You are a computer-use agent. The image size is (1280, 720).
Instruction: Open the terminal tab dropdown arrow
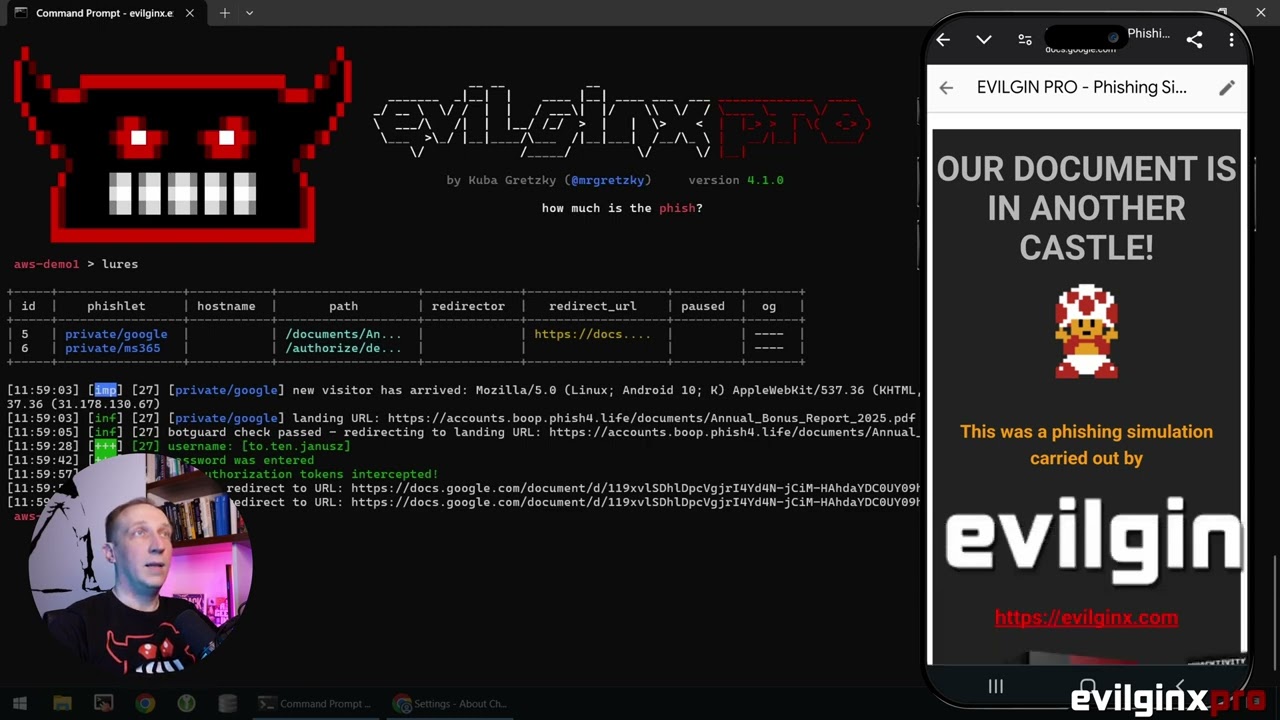click(249, 13)
